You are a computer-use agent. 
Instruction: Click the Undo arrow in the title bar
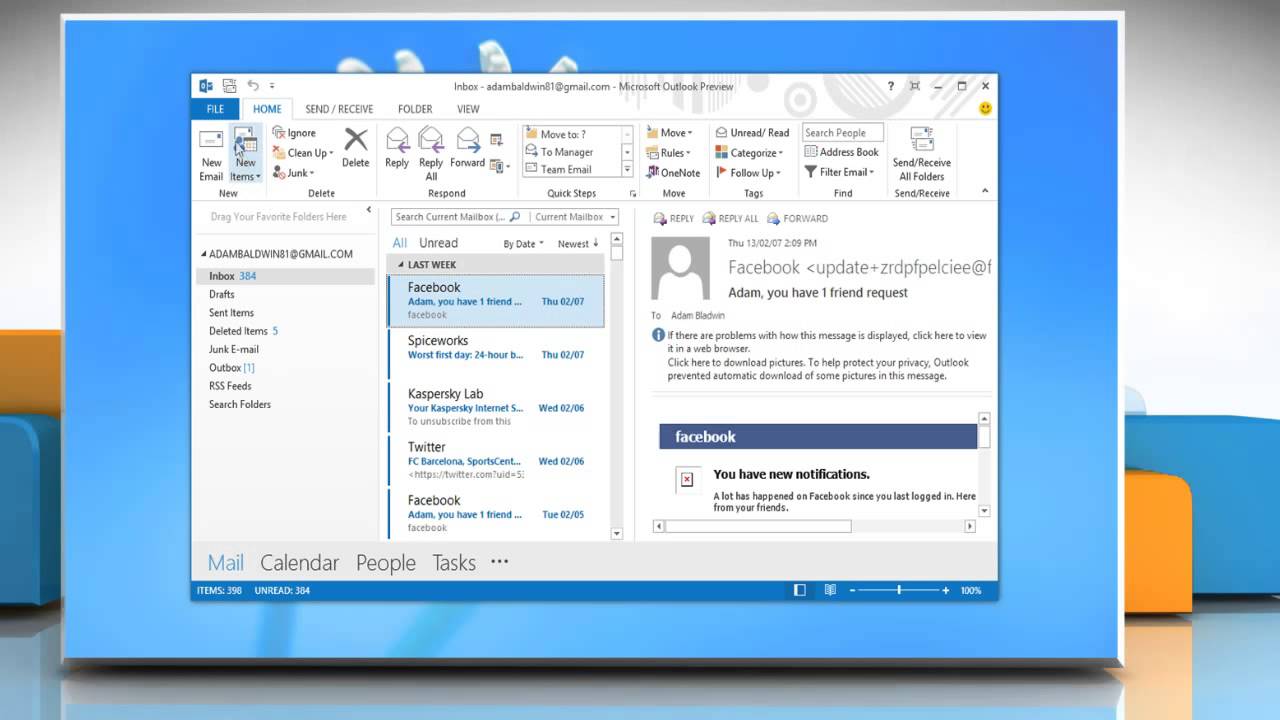pos(253,86)
